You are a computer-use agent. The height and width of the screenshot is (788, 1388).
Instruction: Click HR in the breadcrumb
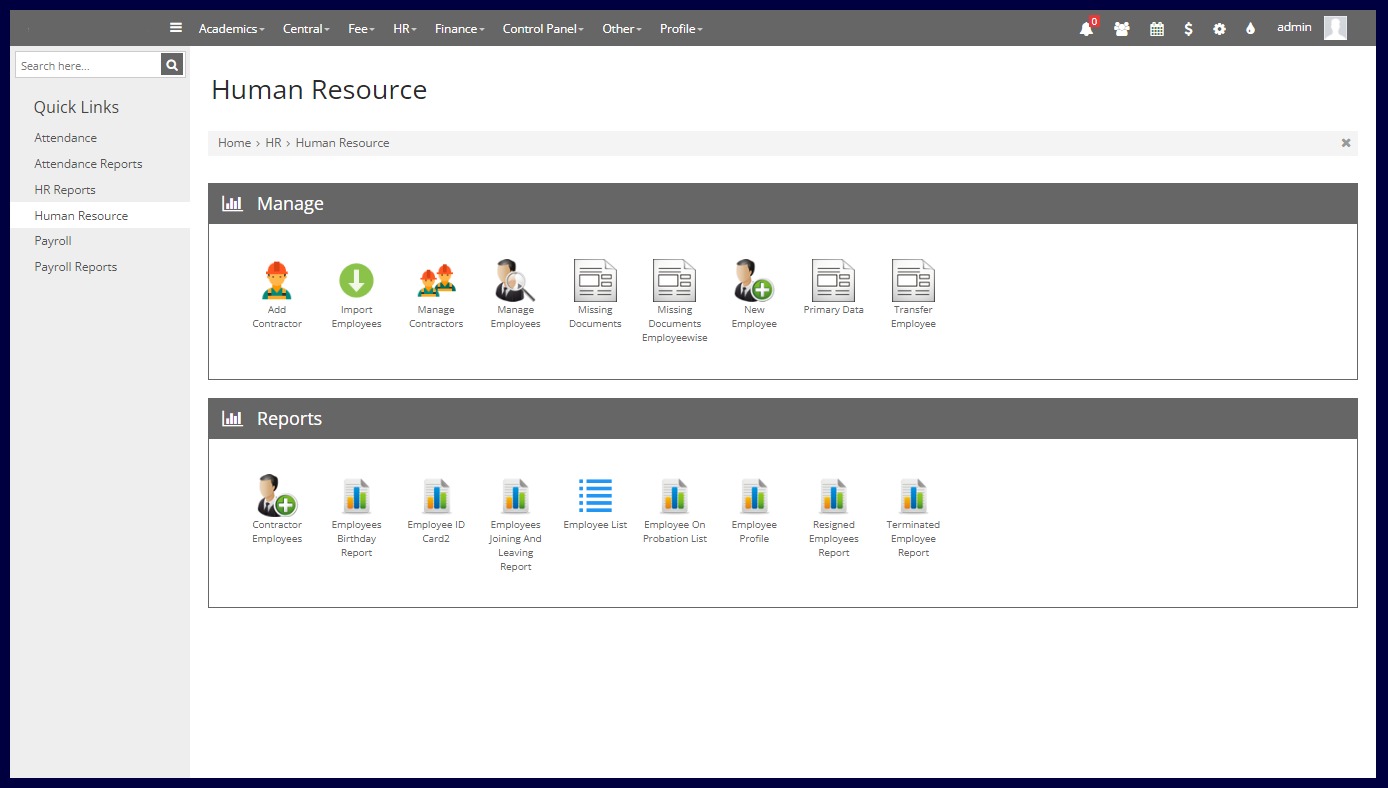pyautogui.click(x=273, y=143)
